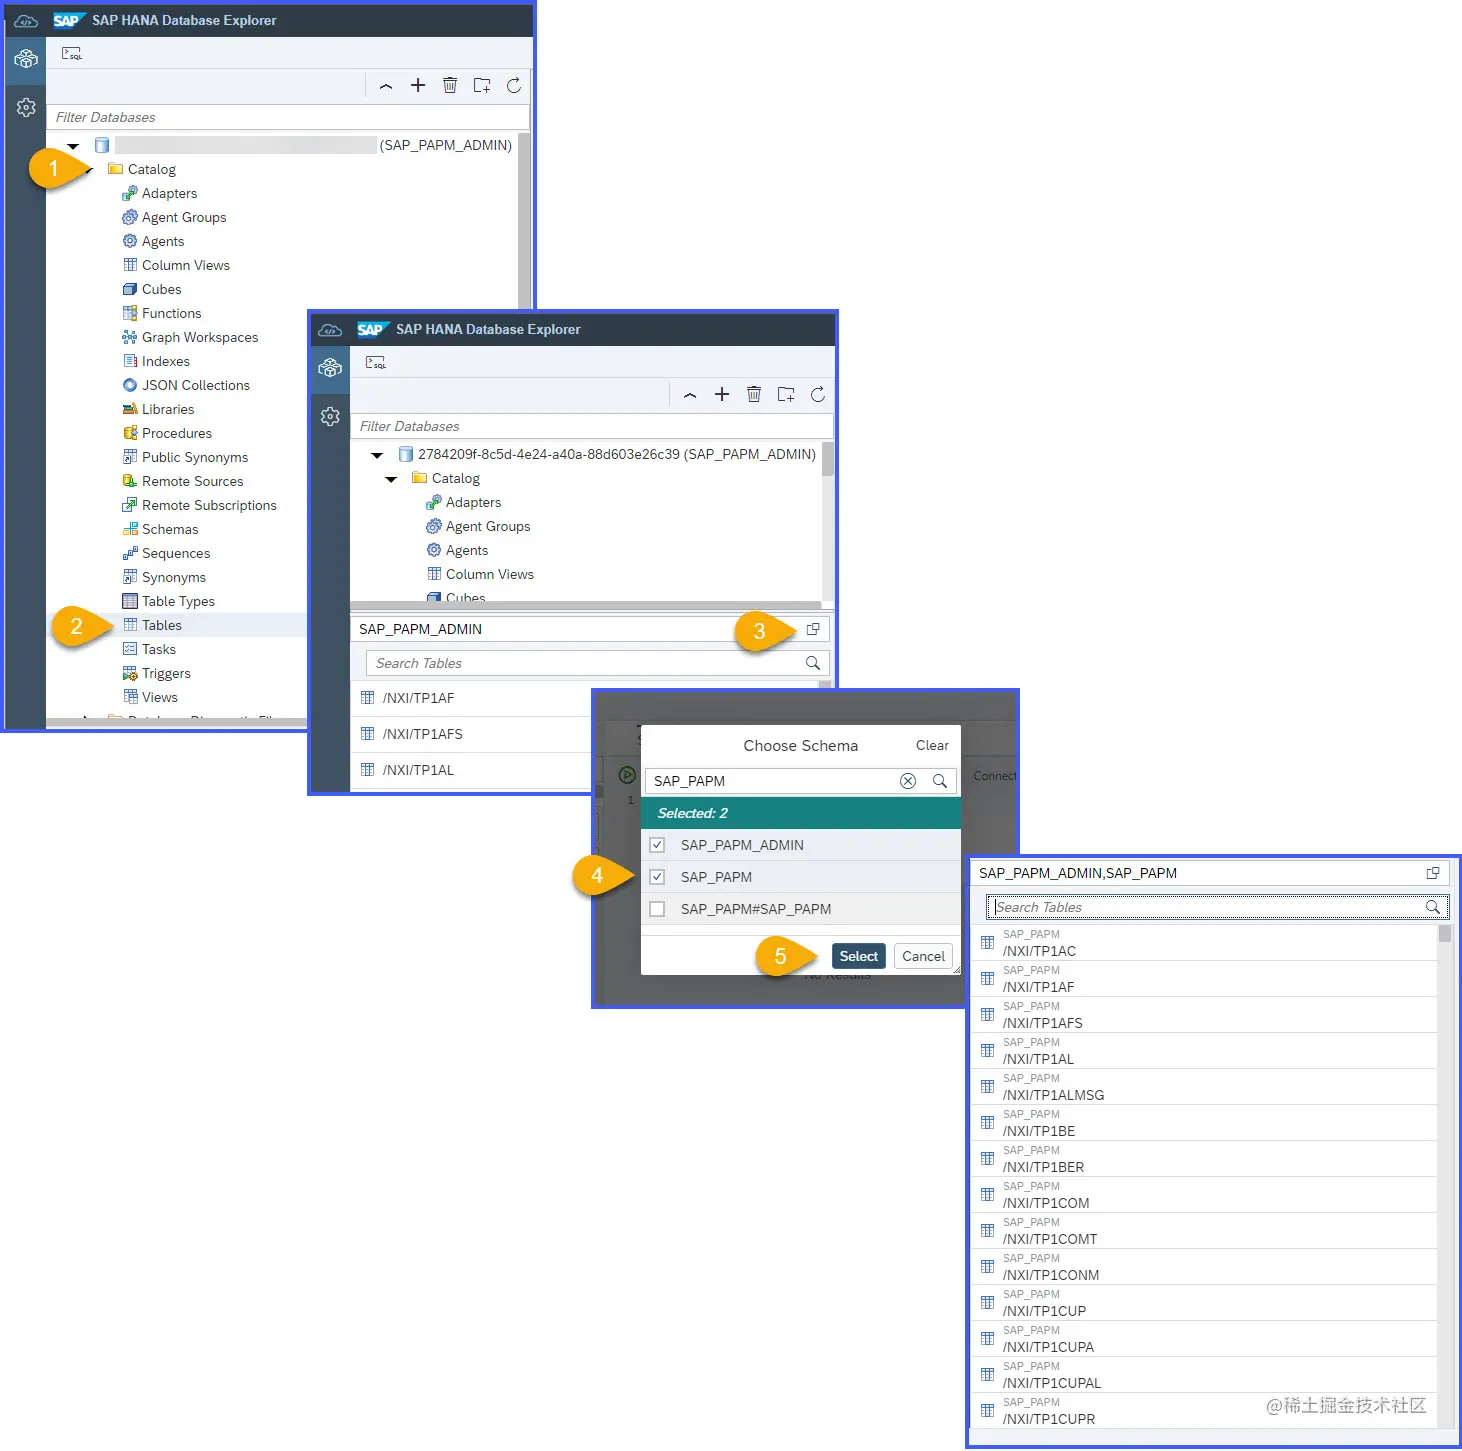Open SQL console icon in second window
The width and height of the screenshot is (1462, 1451).
click(x=376, y=363)
